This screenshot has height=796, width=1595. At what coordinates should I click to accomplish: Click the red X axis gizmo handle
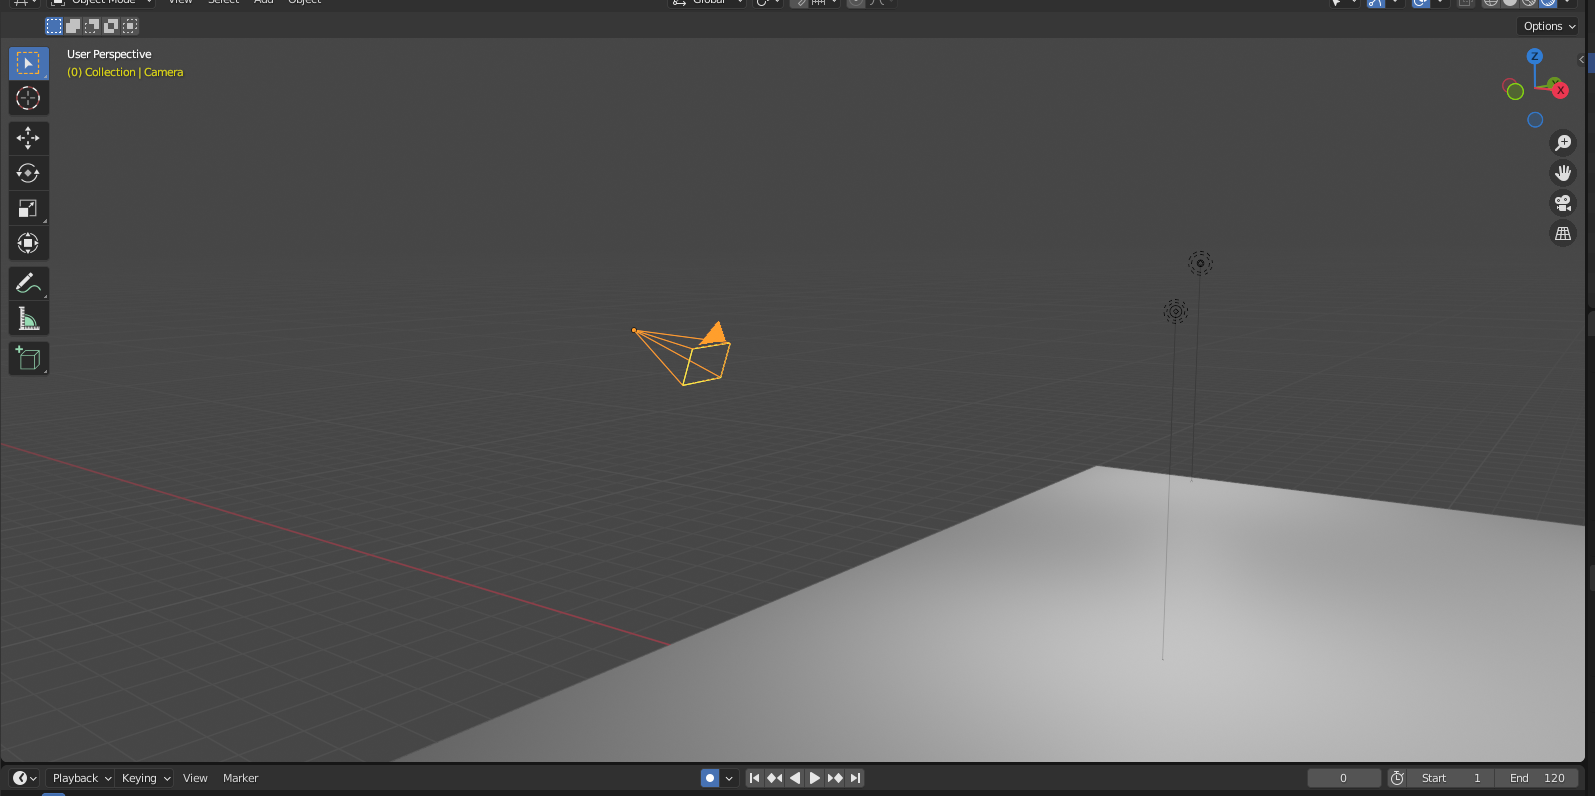(x=1560, y=90)
